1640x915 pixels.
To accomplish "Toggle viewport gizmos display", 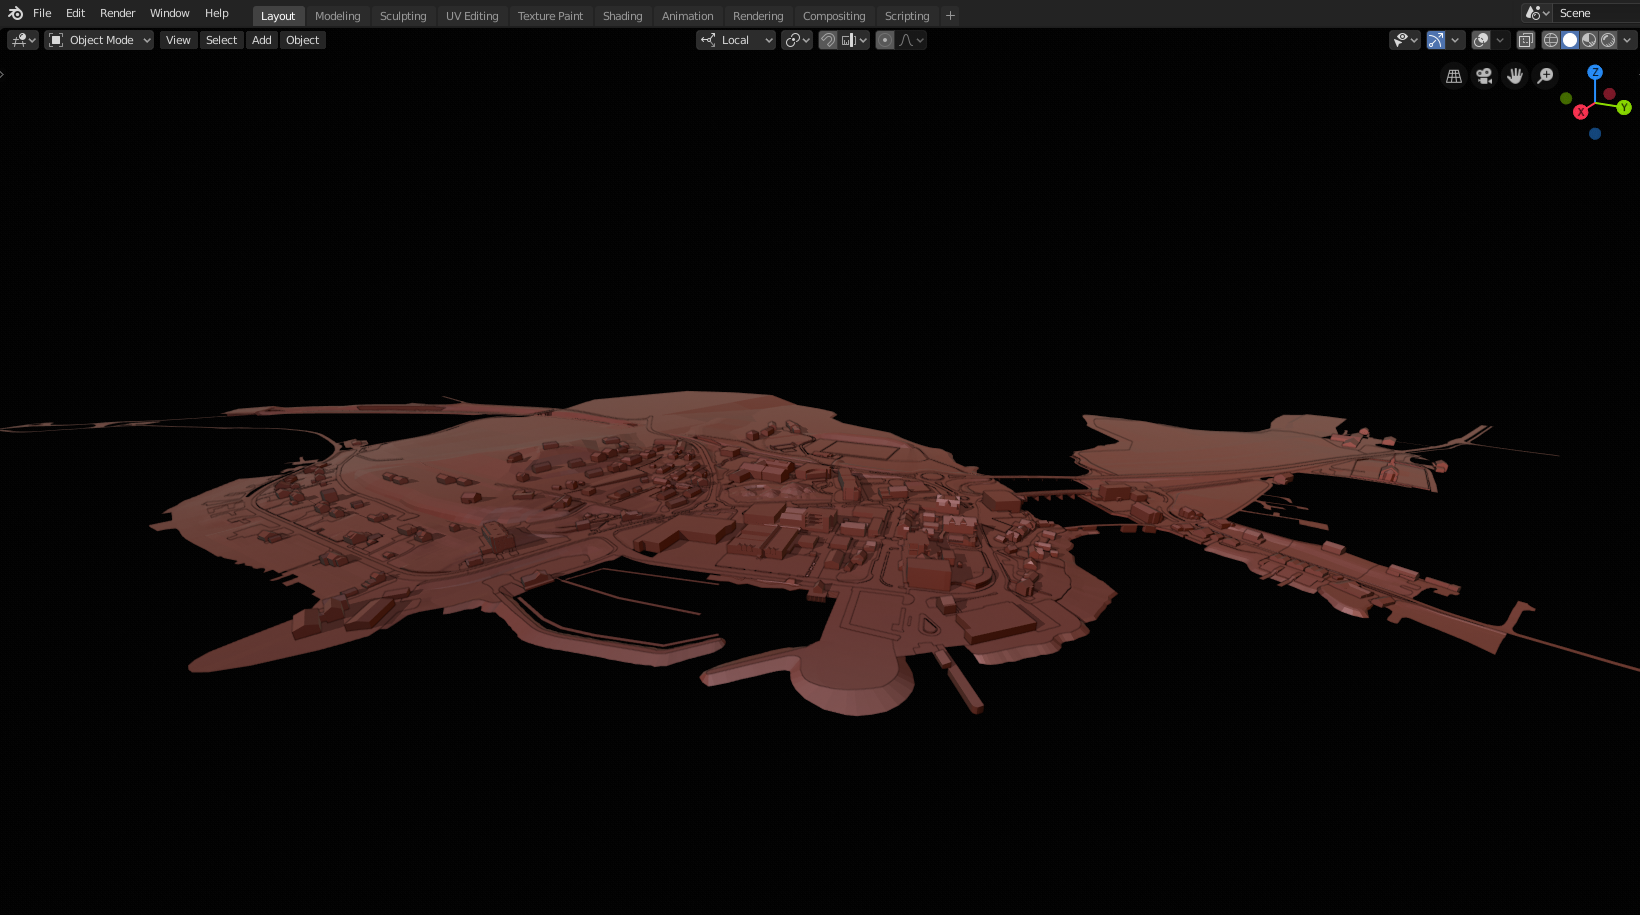I will pyautogui.click(x=1436, y=40).
